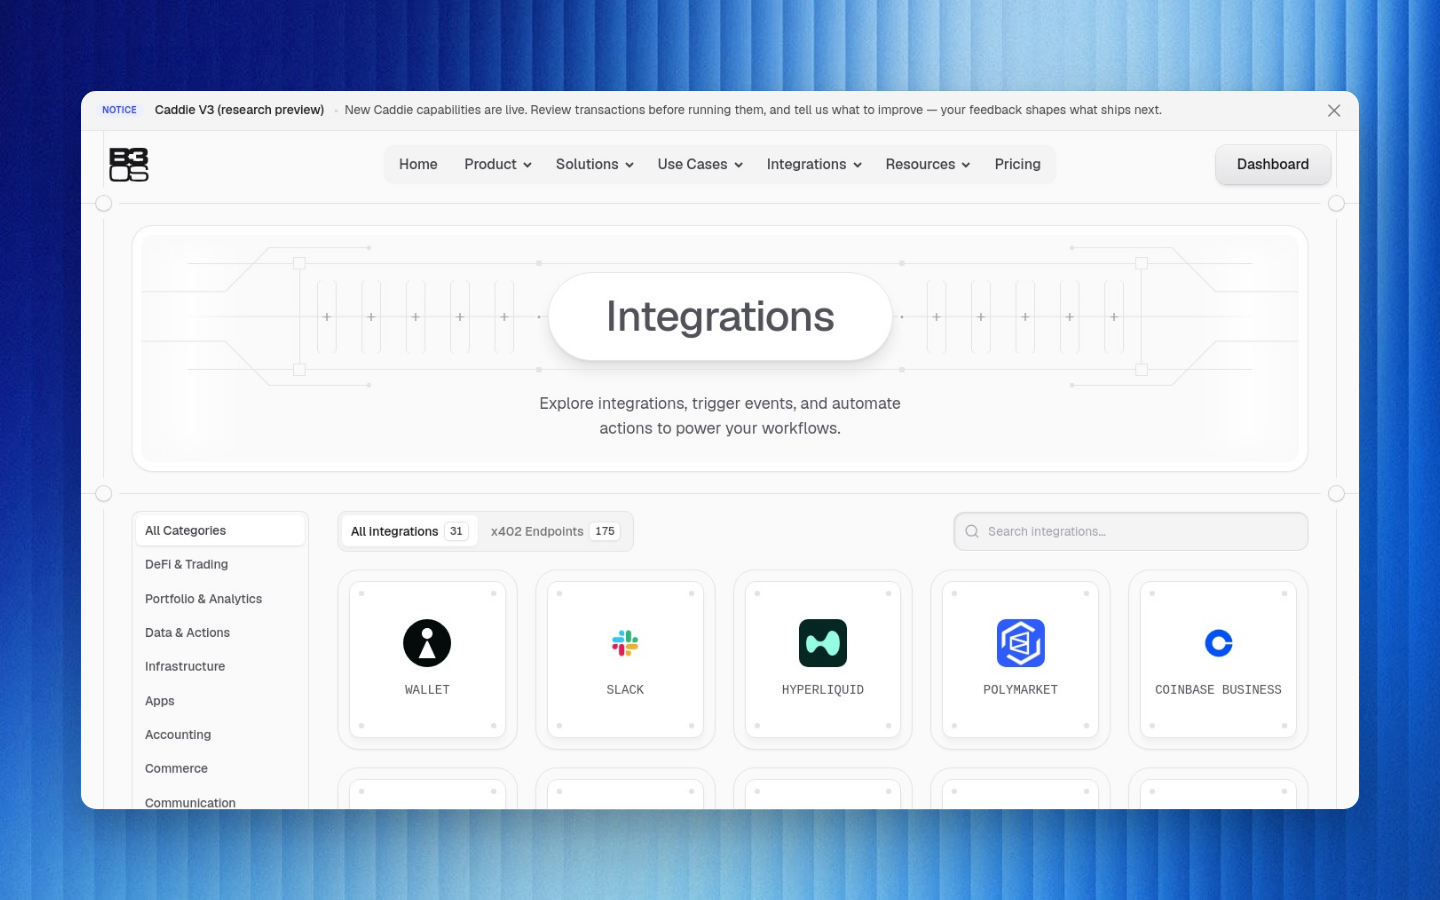Open the Slack integration icon
This screenshot has width=1440, height=900.
(x=625, y=643)
